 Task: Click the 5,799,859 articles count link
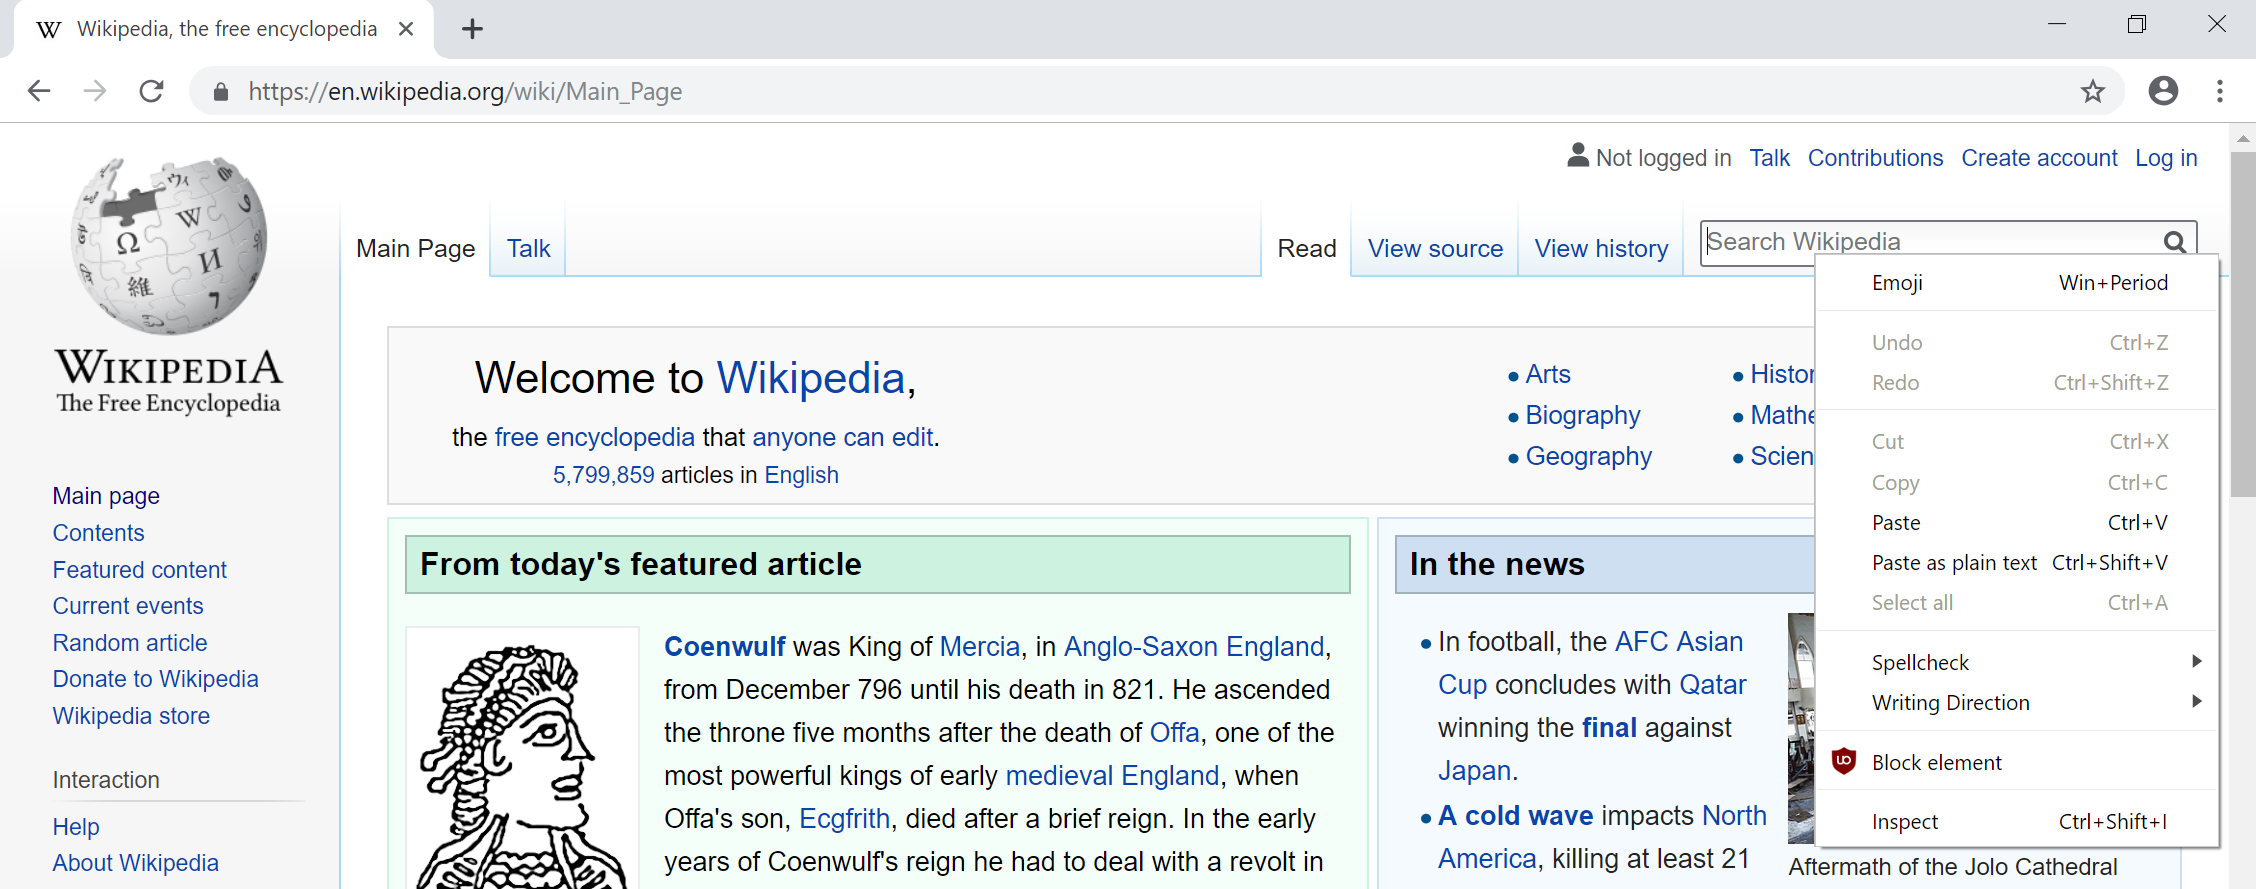(604, 475)
